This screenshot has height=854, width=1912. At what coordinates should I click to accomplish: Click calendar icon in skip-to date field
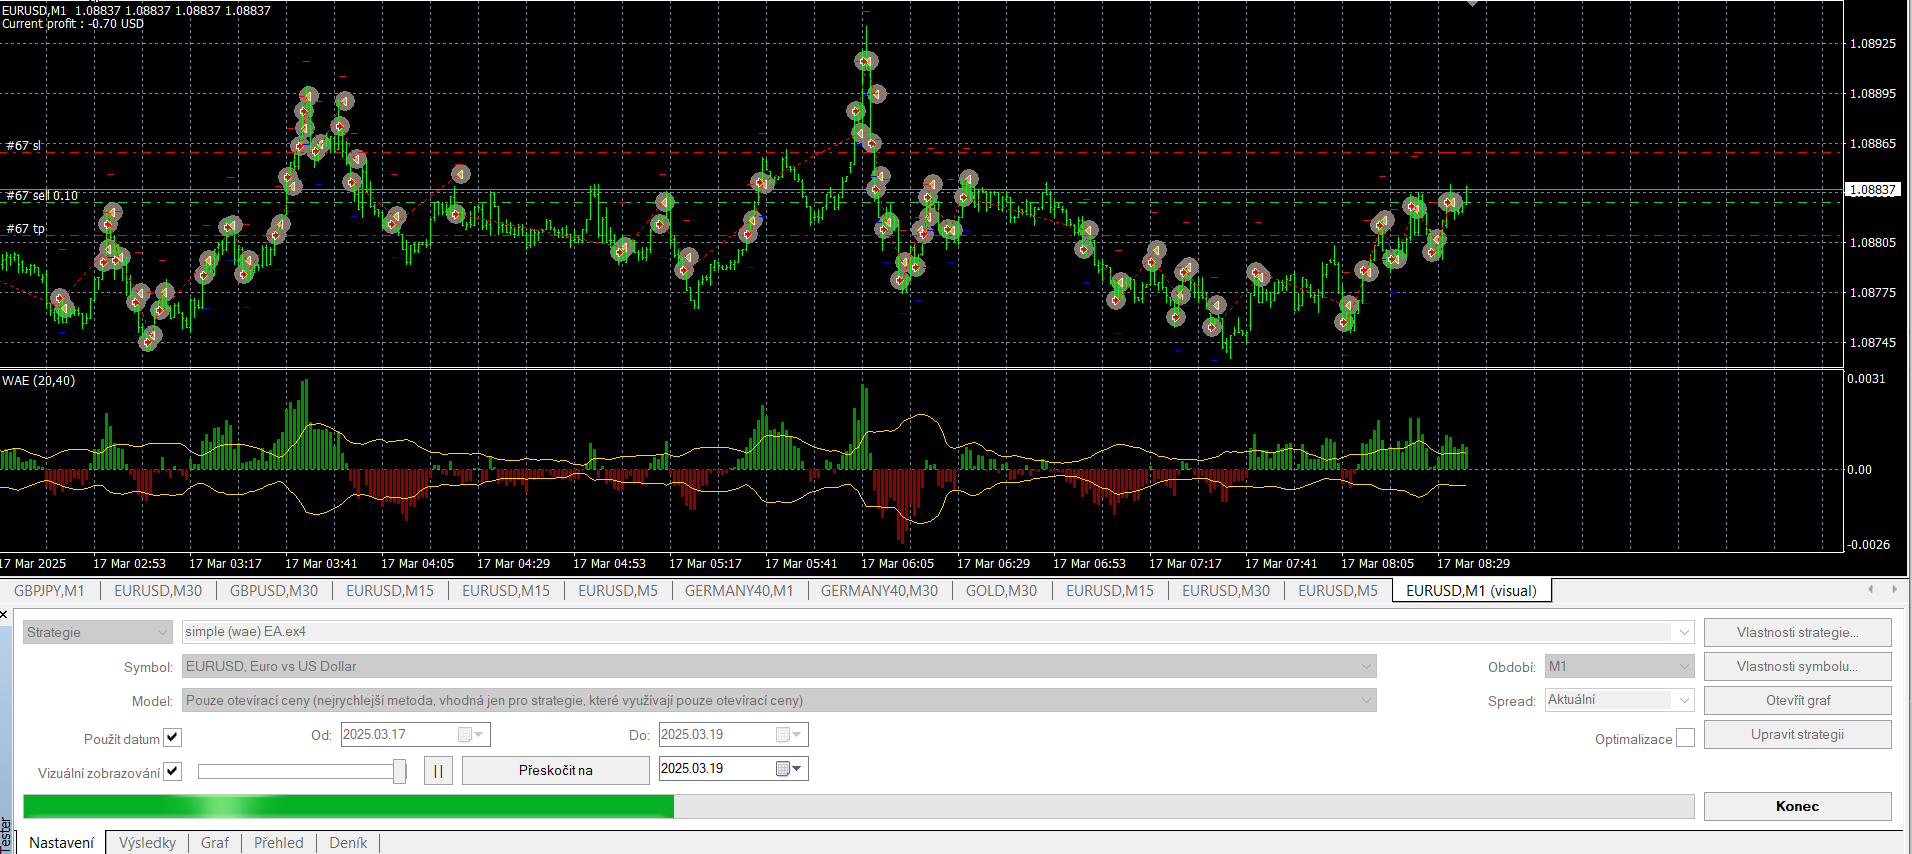click(x=785, y=769)
